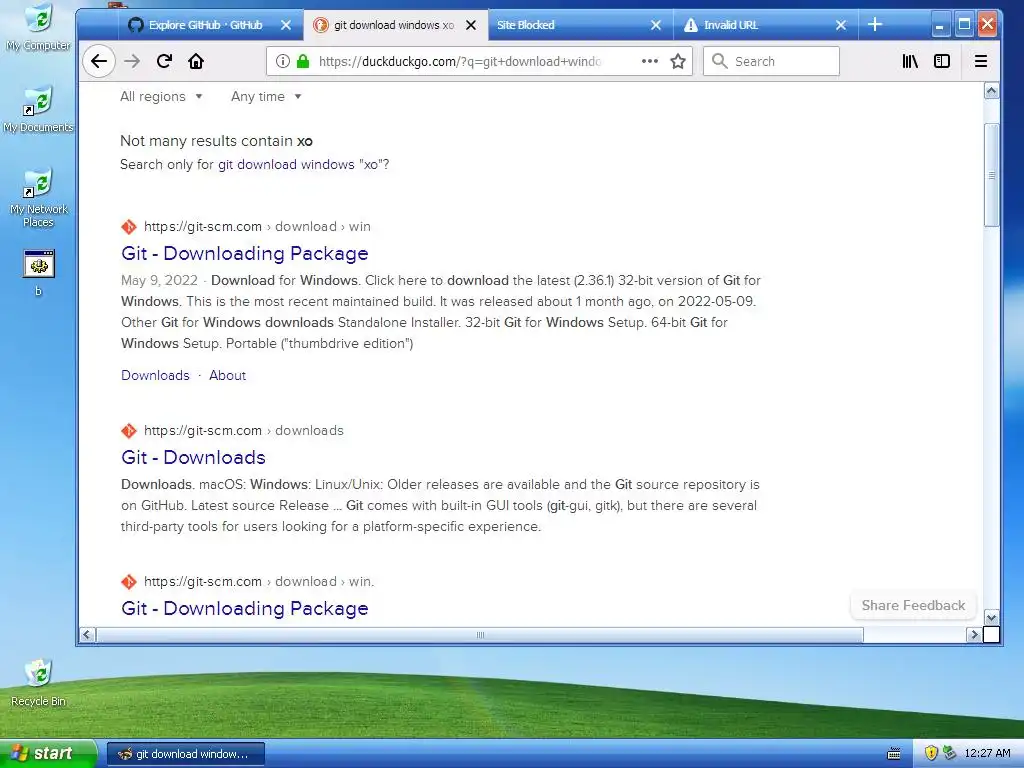The image size is (1024, 768).
Task: Click git download window taskbar button
Action: click(185, 754)
